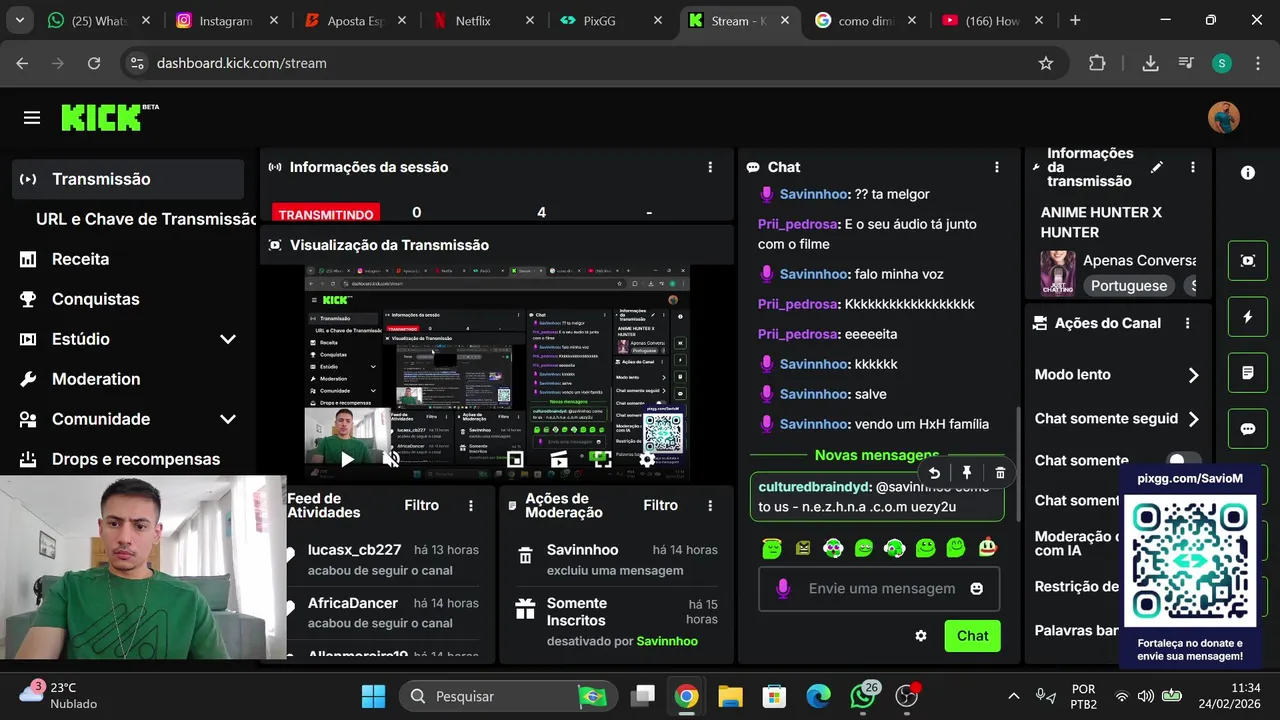Open the Feed de Atividades three-dot menu
This screenshot has width=1280, height=720.
click(470, 506)
